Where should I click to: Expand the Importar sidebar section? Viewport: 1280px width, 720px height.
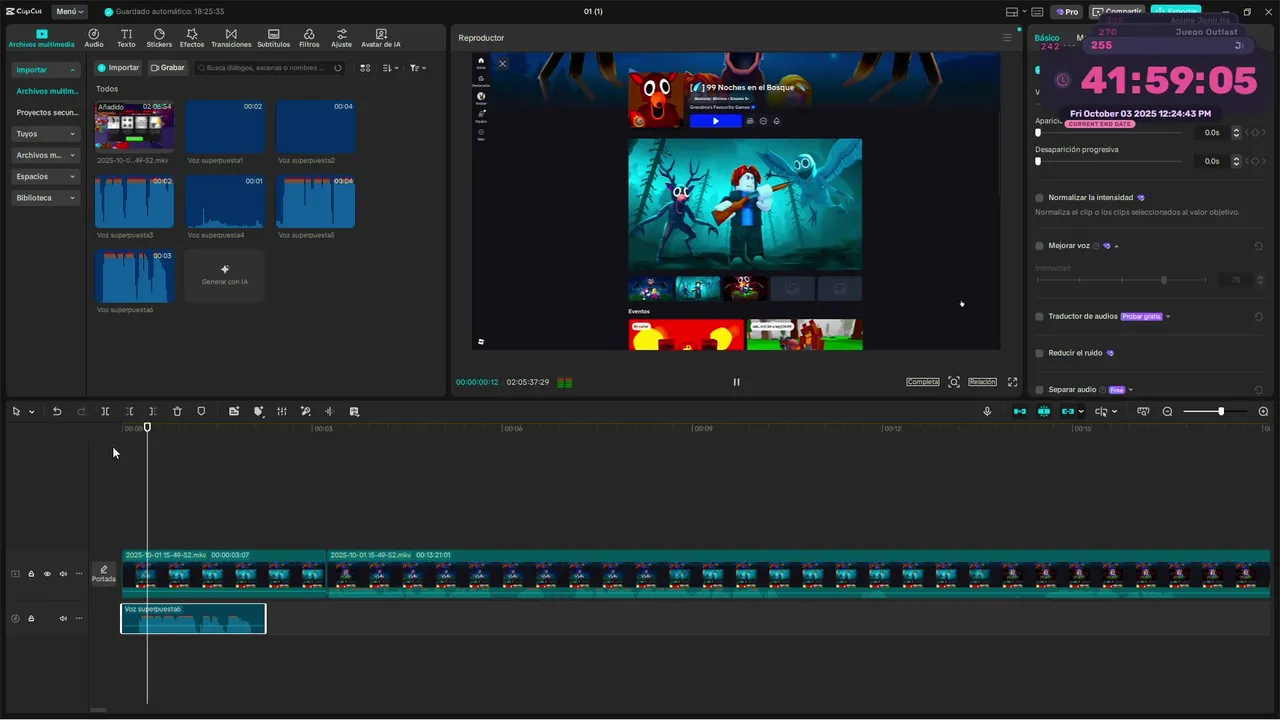(46, 70)
